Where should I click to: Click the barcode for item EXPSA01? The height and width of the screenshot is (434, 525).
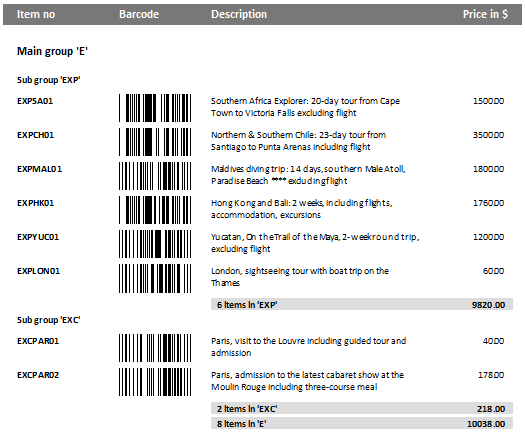[x=155, y=108]
